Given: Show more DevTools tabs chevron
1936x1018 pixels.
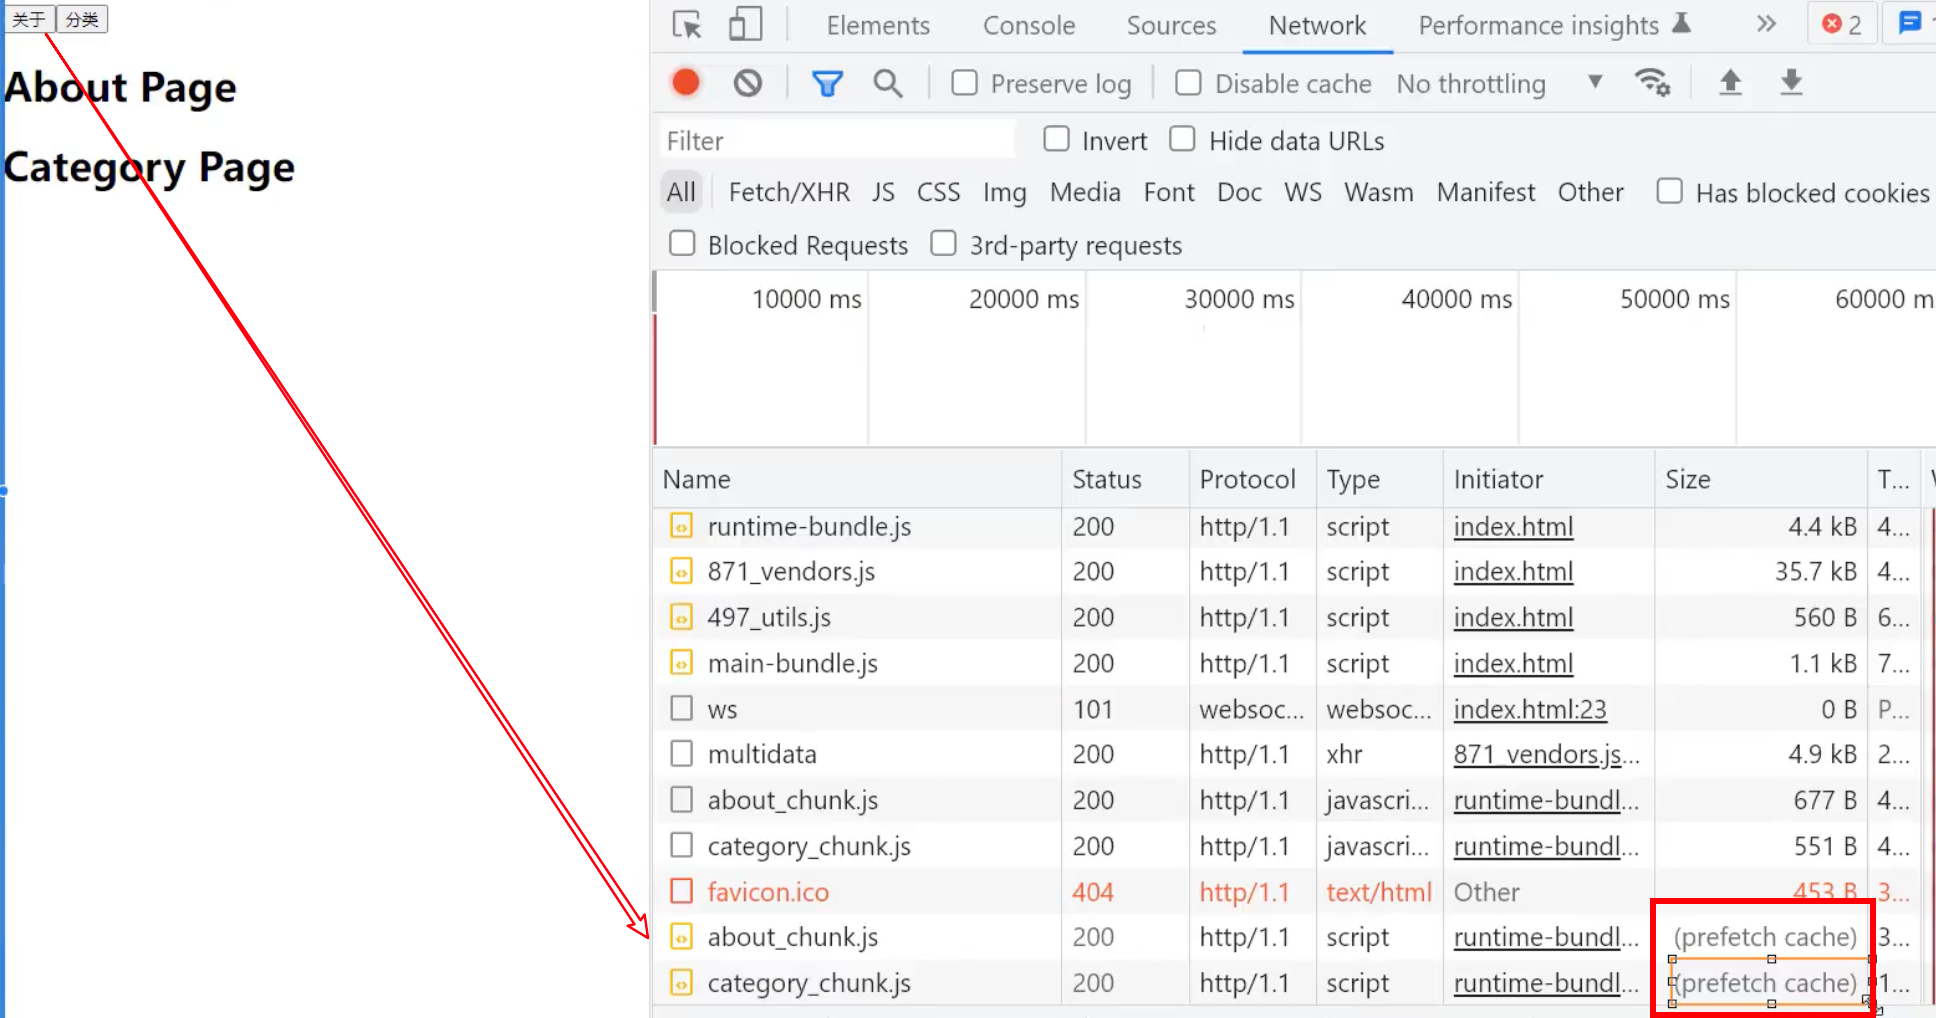Looking at the screenshot, I should click(1766, 24).
